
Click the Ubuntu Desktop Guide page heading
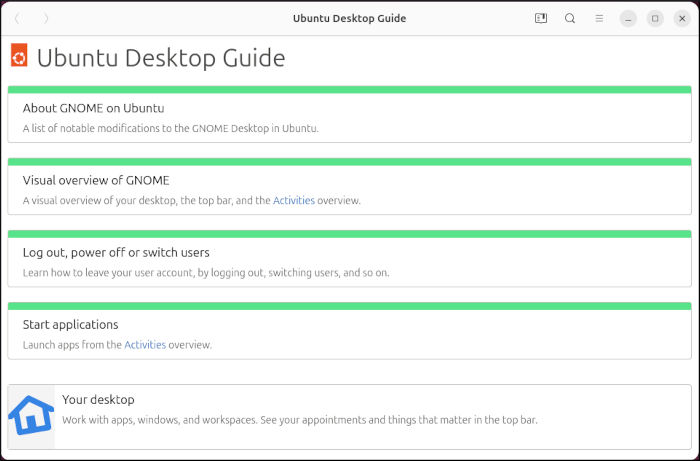coord(161,58)
